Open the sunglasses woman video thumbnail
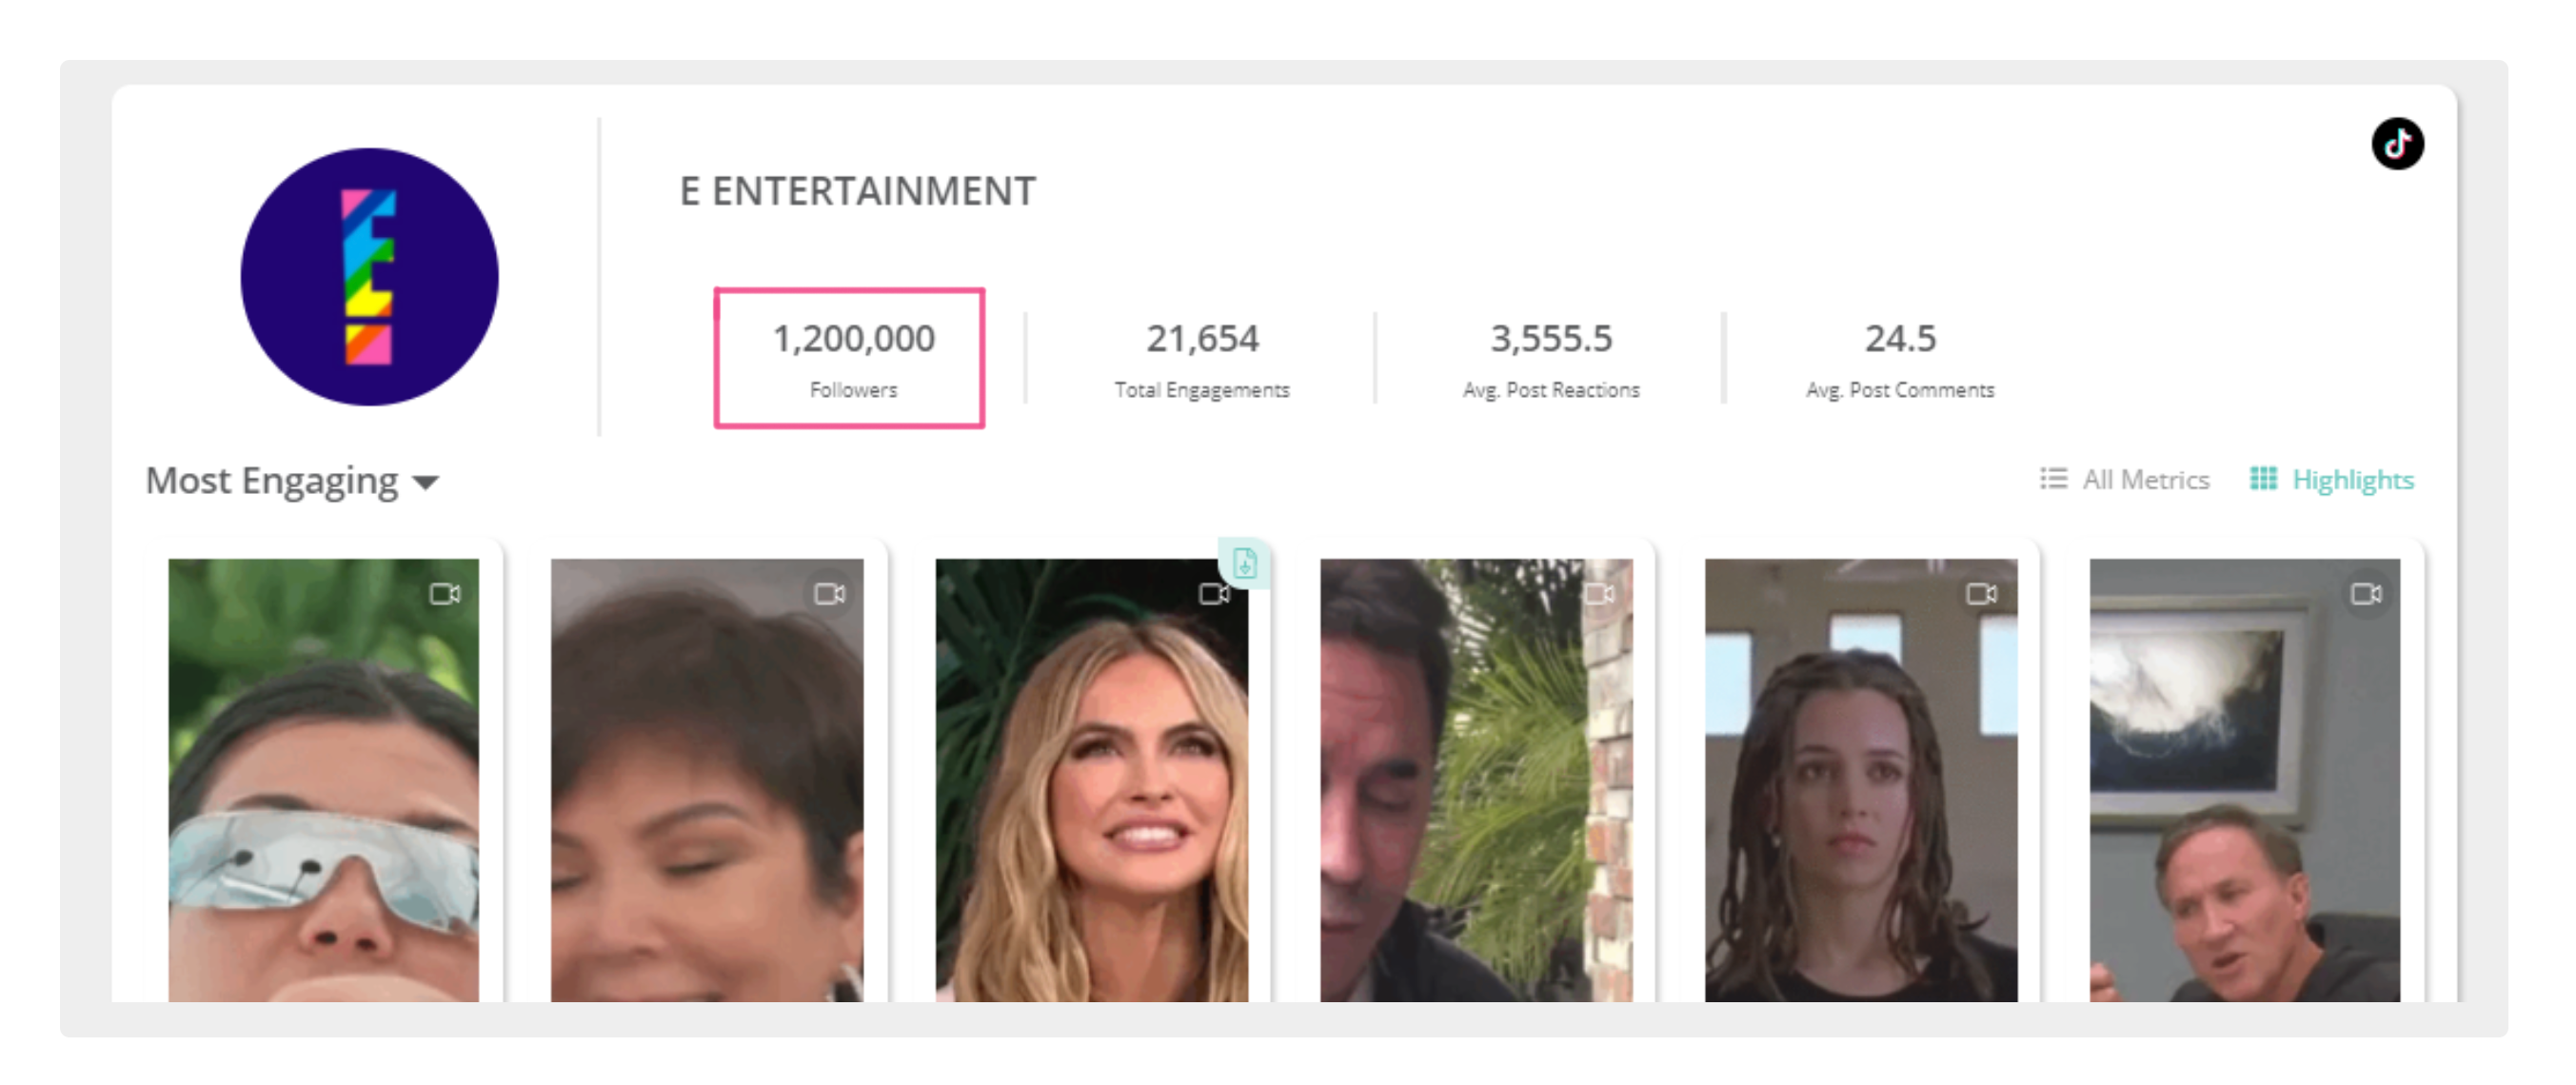The image size is (2576, 1085). (x=323, y=780)
